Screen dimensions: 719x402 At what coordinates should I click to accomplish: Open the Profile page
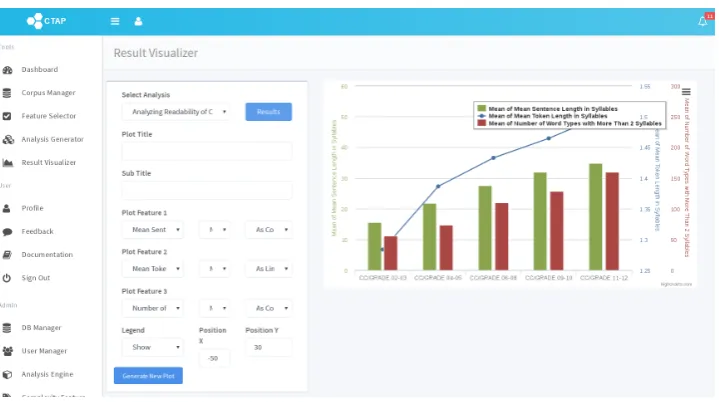[x=32, y=208]
